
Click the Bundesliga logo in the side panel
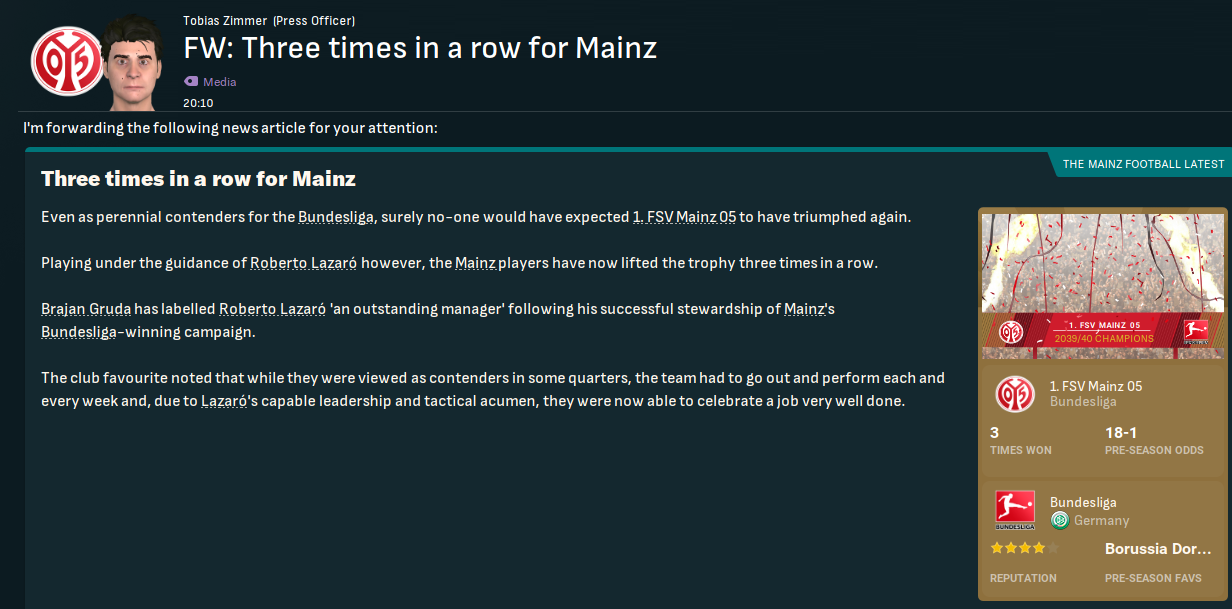(x=1015, y=510)
